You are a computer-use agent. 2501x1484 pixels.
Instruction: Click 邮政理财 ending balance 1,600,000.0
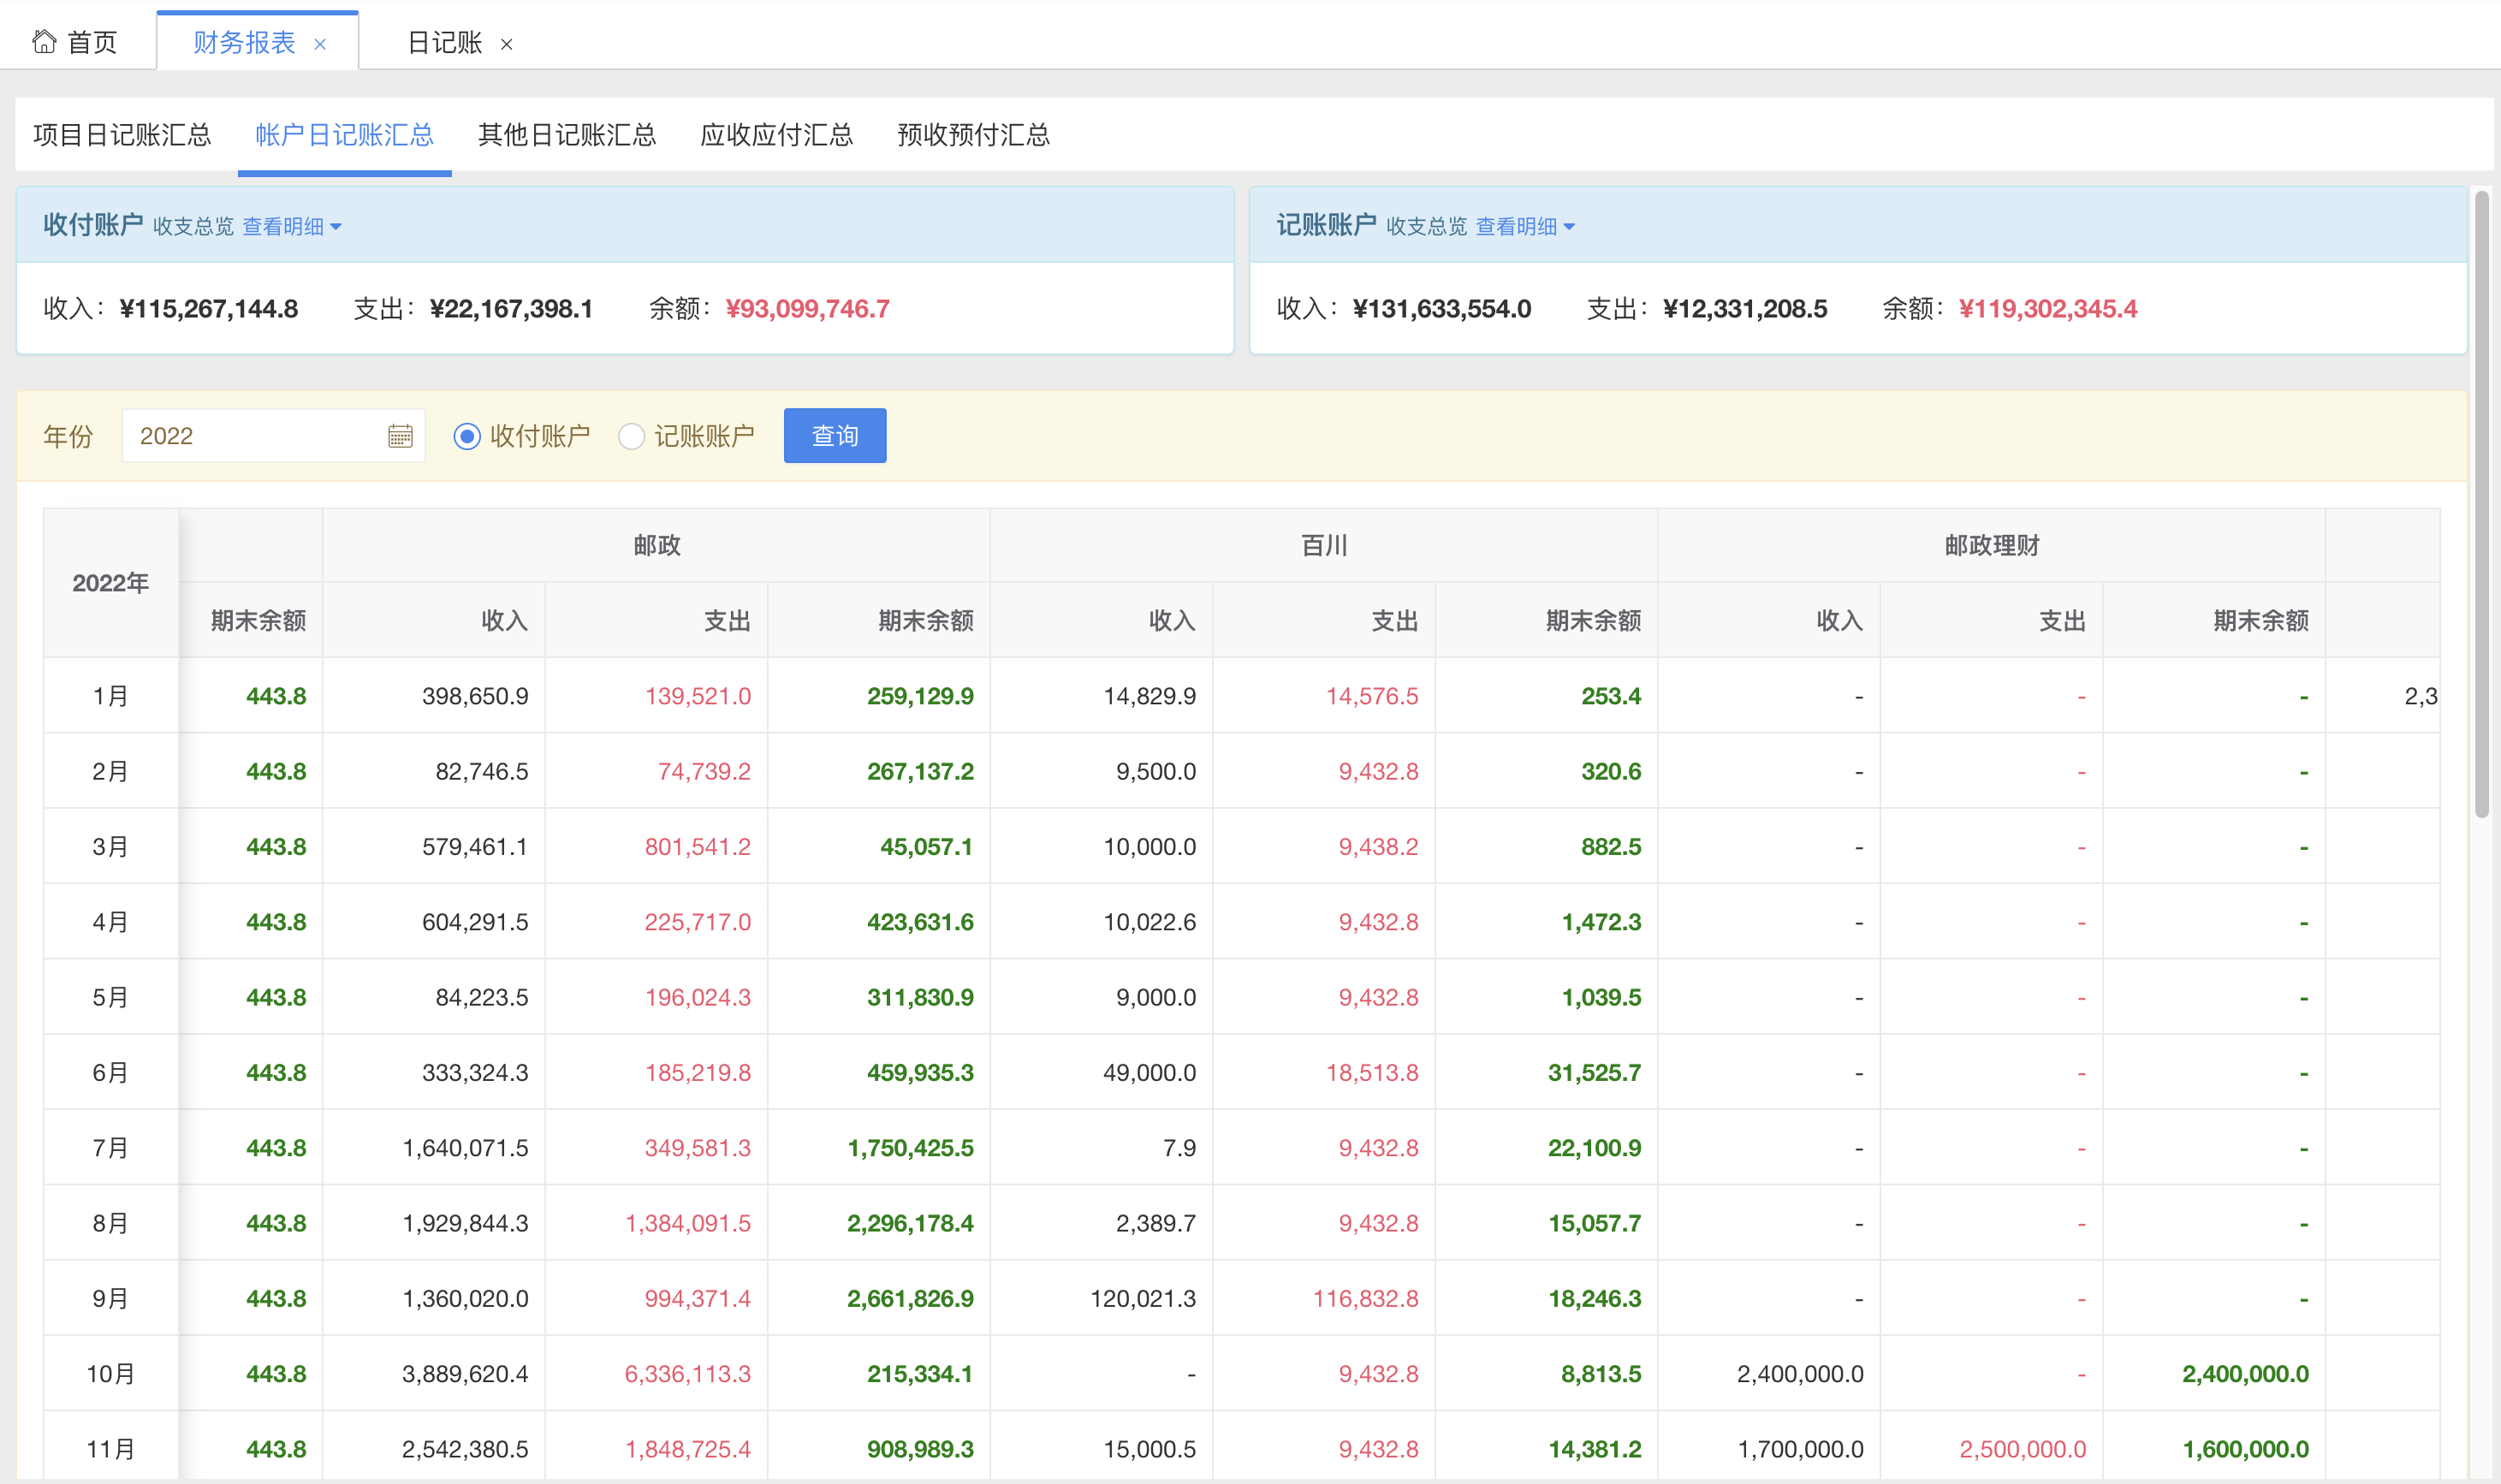click(x=2245, y=1449)
